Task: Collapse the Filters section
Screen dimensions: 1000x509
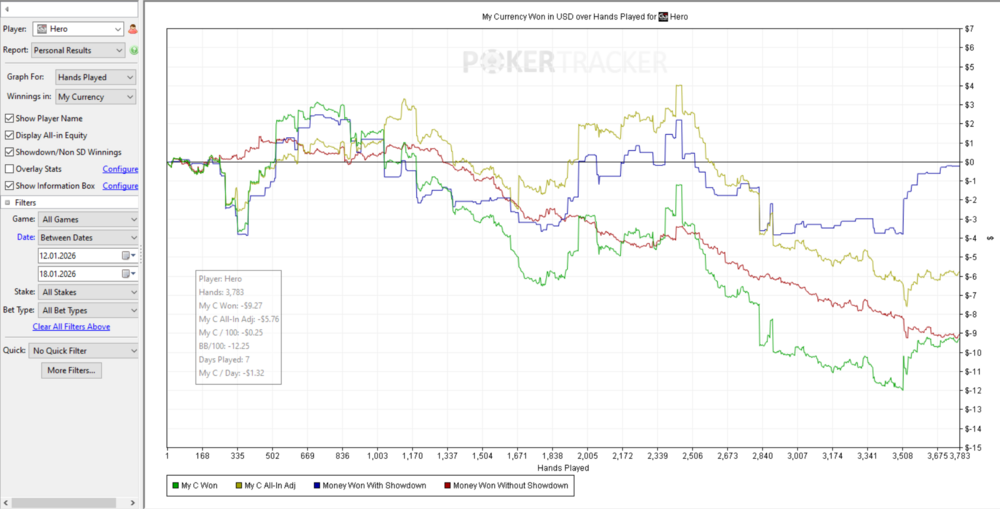Action: [8, 202]
